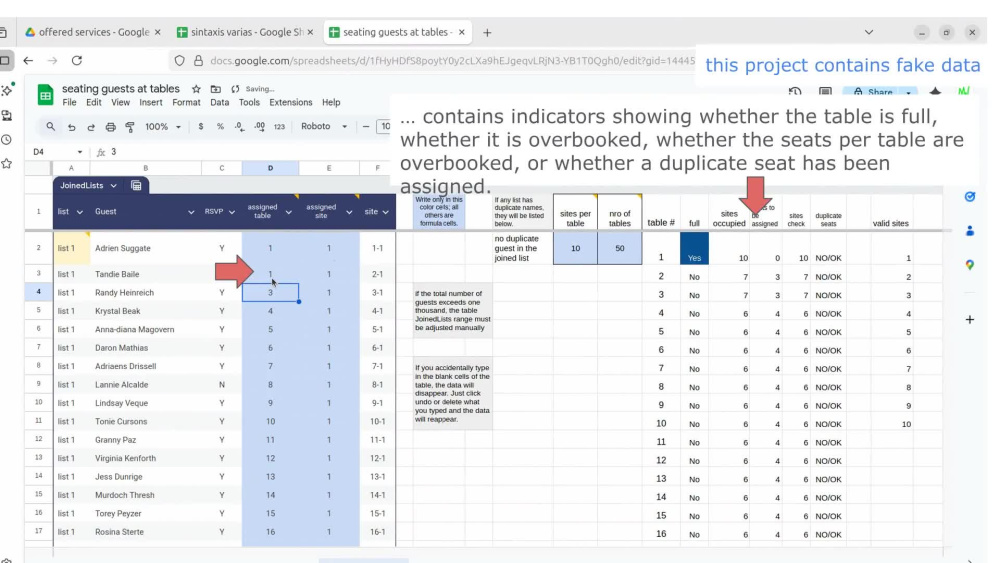This screenshot has width=1000, height=563.
Task: Open the Guest column filter dropdown
Action: click(x=191, y=212)
